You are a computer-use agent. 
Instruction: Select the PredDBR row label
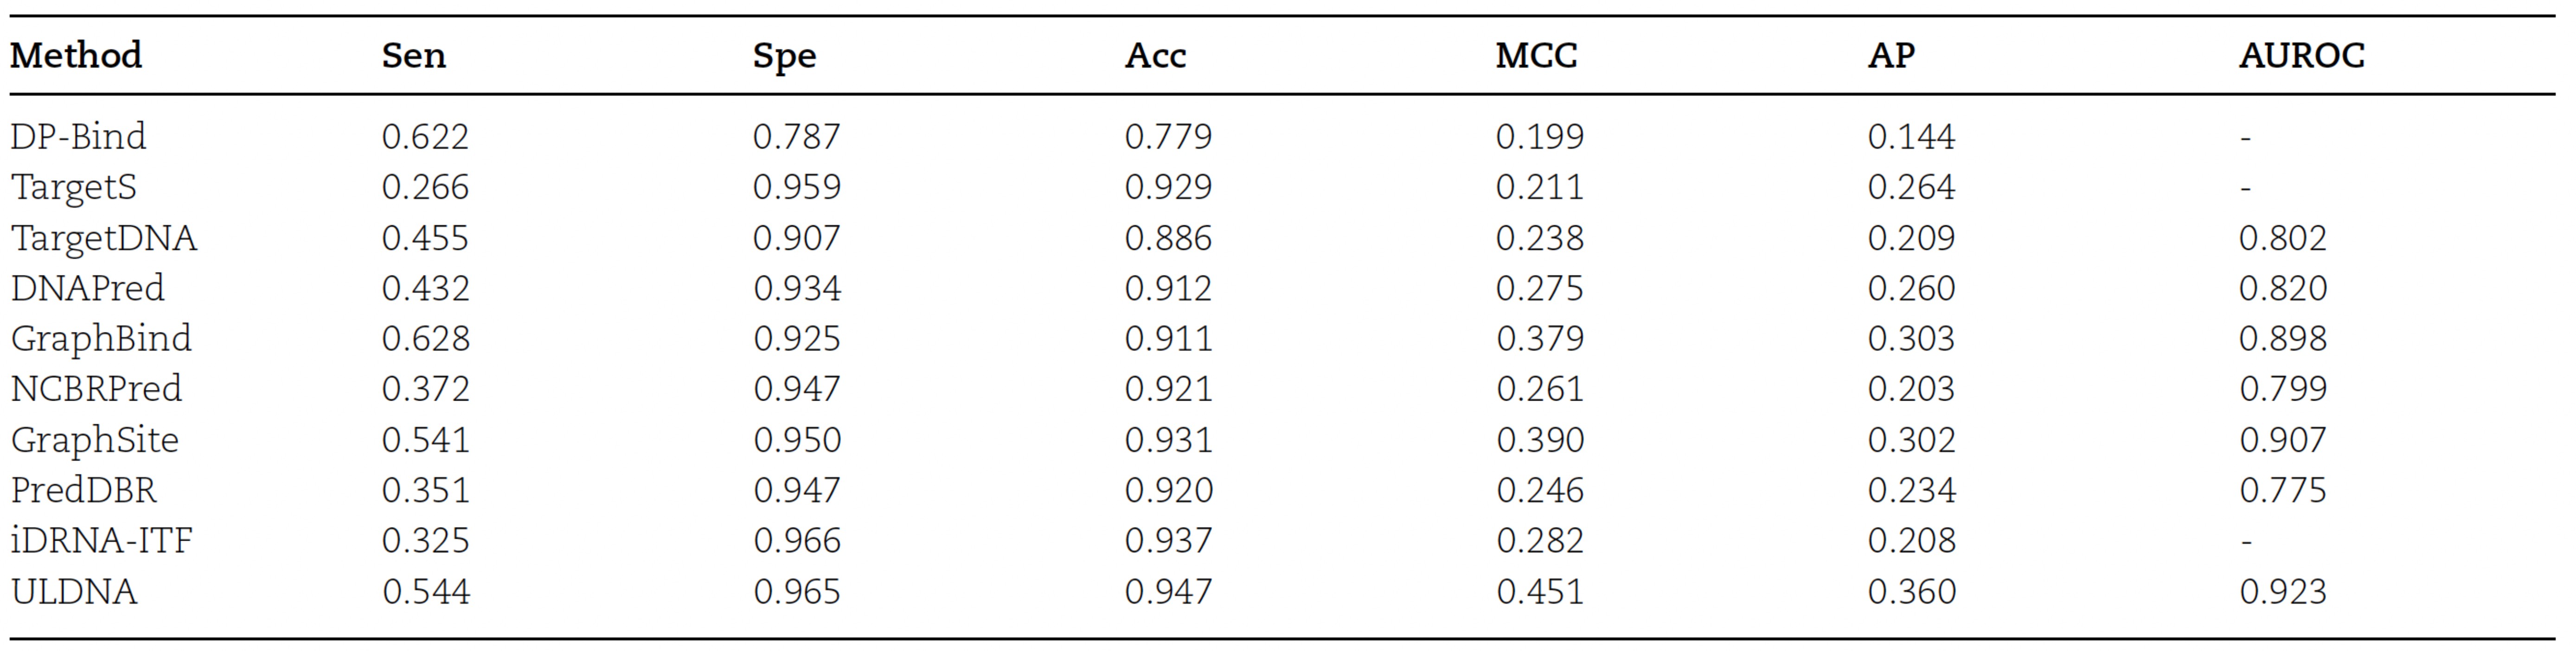coord(84,490)
